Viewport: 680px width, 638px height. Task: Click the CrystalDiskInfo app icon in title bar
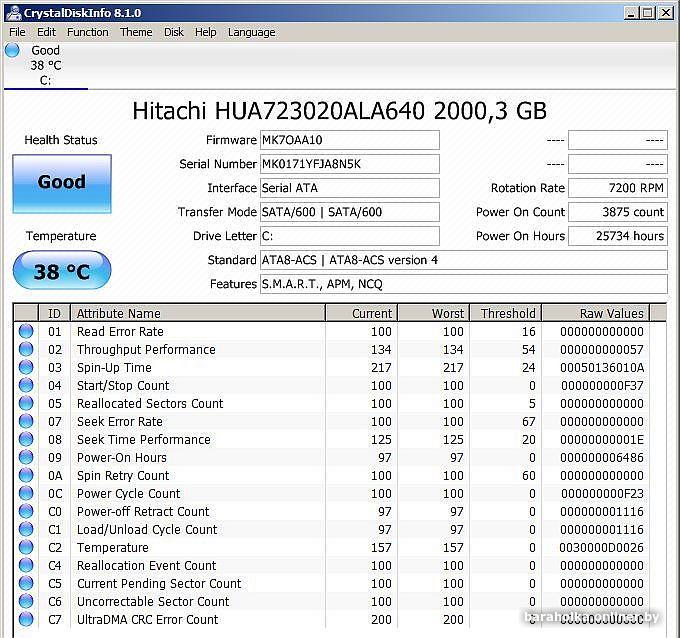coord(13,13)
